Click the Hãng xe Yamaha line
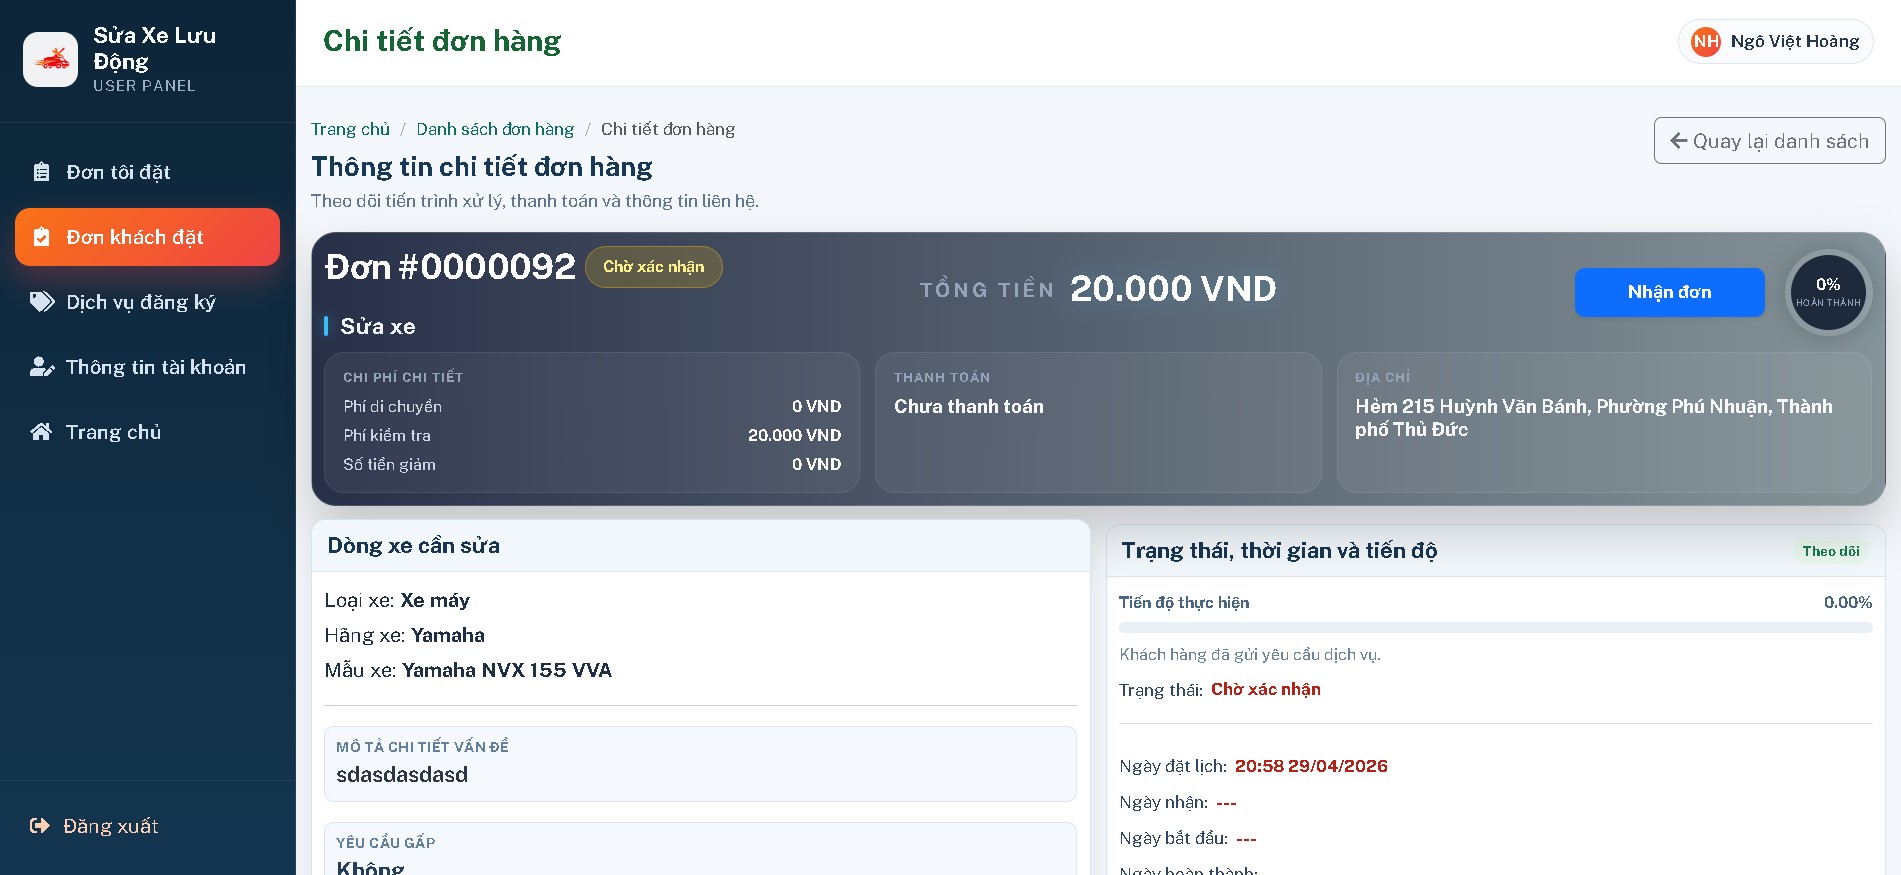Image resolution: width=1901 pixels, height=875 pixels. tap(404, 635)
